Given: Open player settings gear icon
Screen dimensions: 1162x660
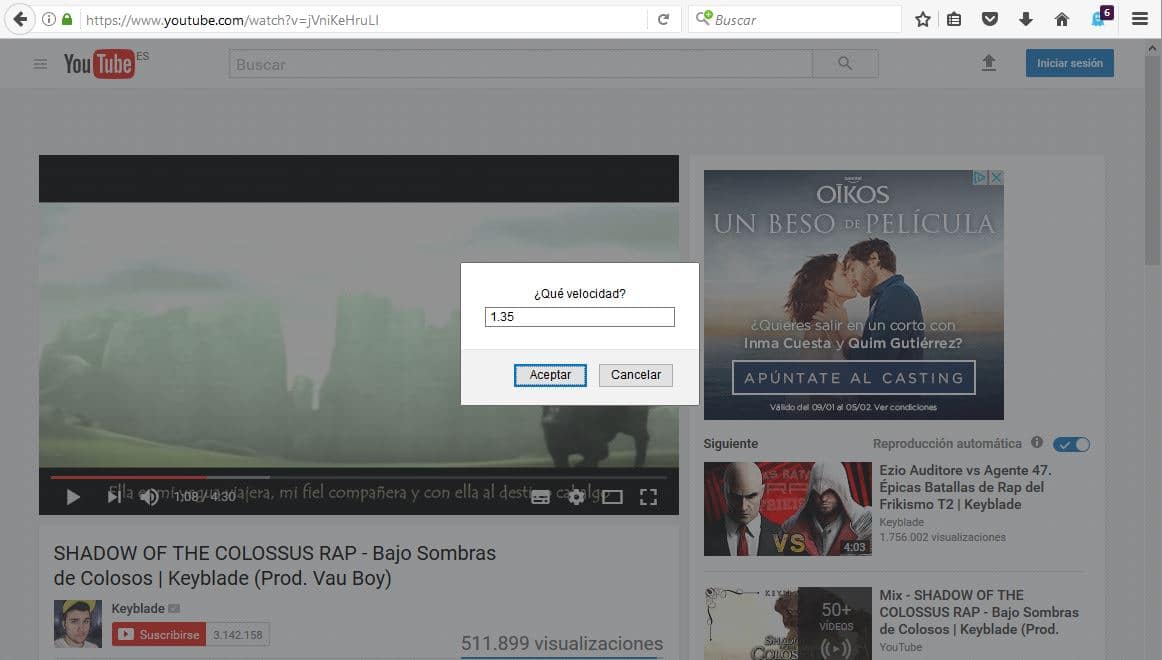Looking at the screenshot, I should point(576,497).
